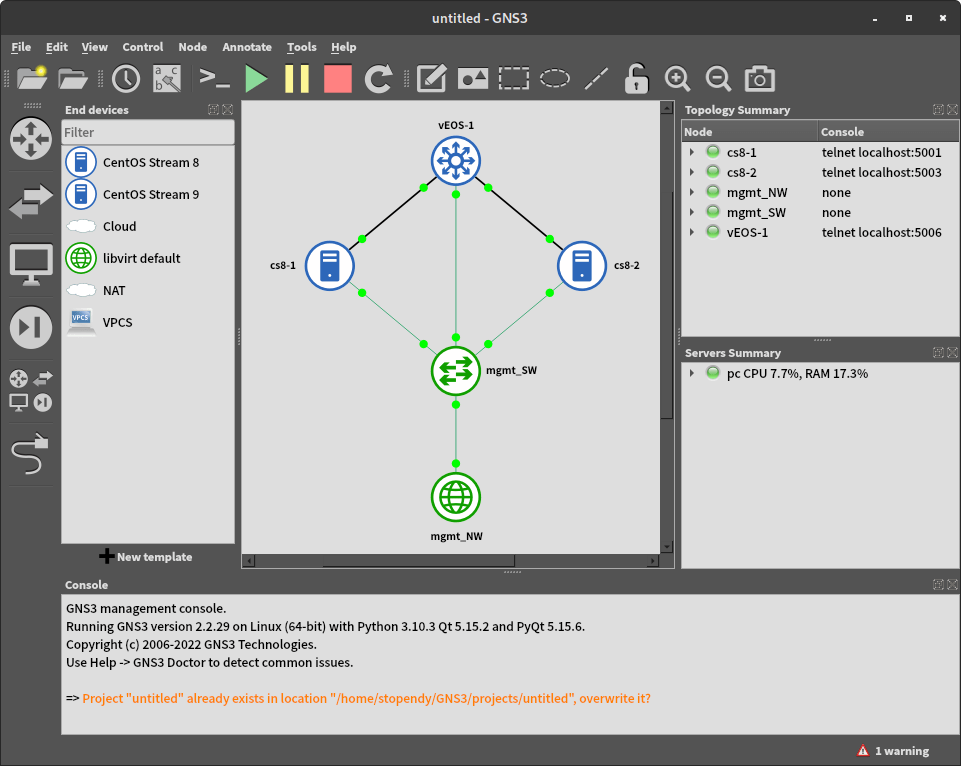Click the lock/unlock items icon
The width and height of the screenshot is (961, 766).
636,78
